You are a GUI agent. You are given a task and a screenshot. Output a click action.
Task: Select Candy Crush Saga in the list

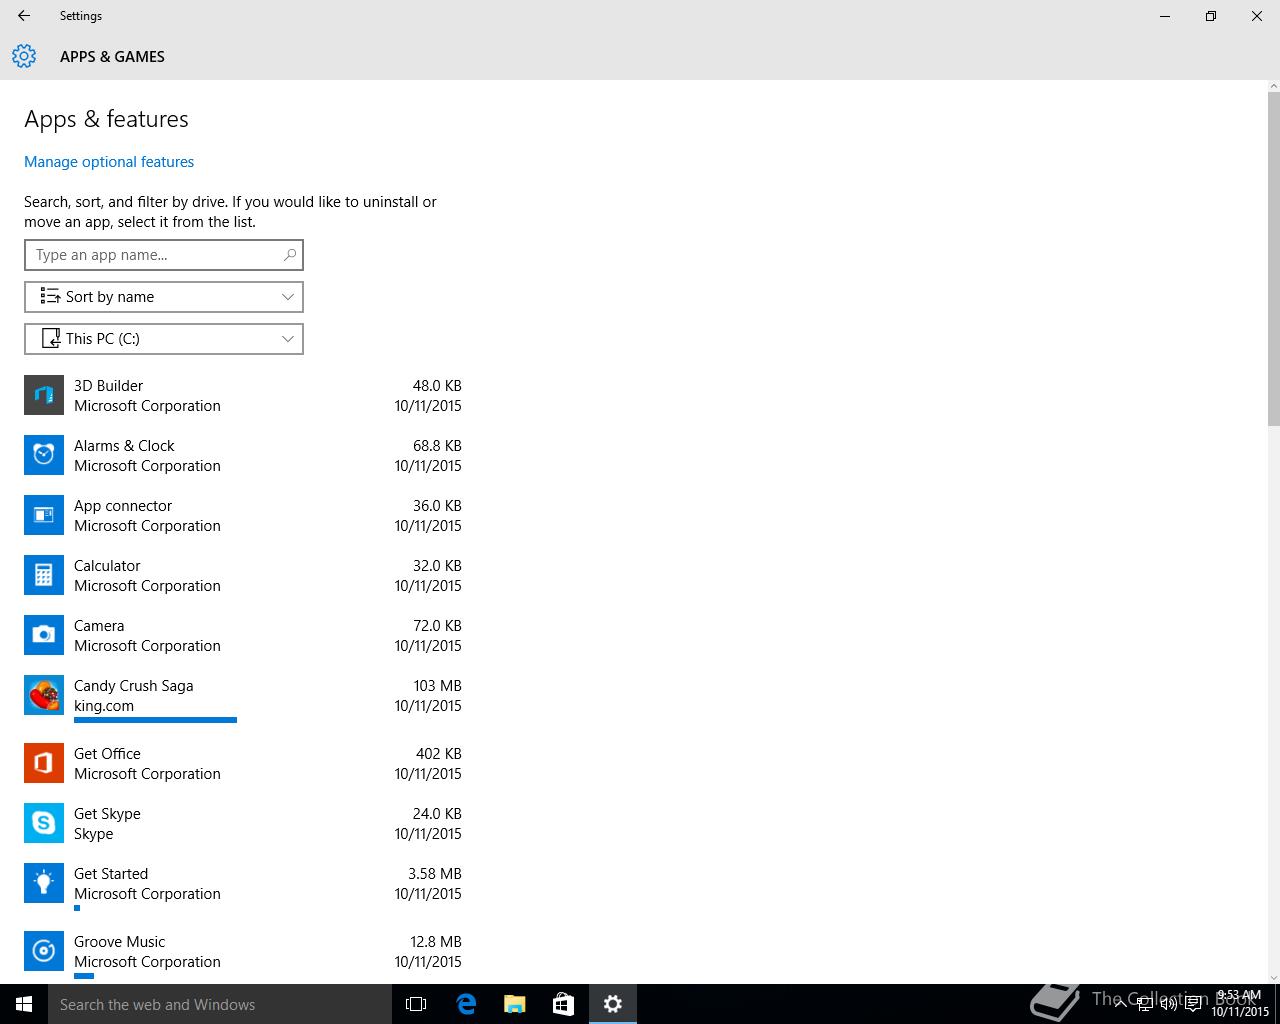[243, 697]
